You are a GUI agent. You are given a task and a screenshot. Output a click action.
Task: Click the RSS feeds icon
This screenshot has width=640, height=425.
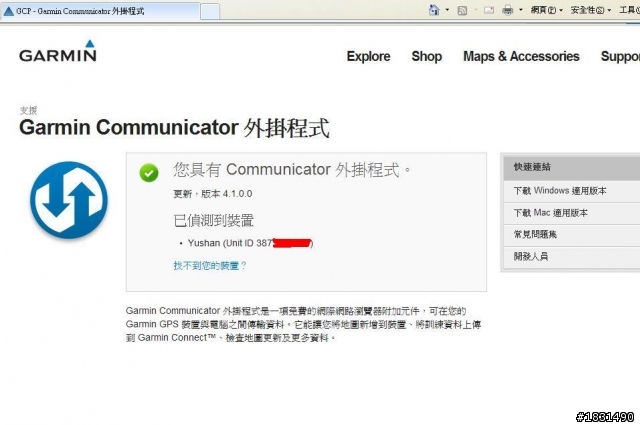click(x=462, y=10)
